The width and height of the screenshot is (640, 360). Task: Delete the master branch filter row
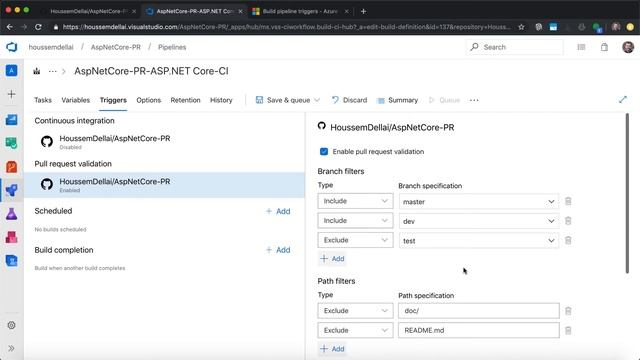coord(568,201)
